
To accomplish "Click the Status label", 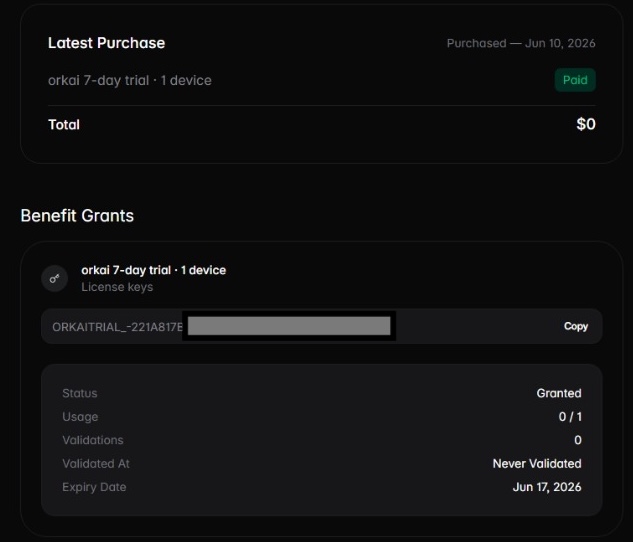I will (80, 393).
